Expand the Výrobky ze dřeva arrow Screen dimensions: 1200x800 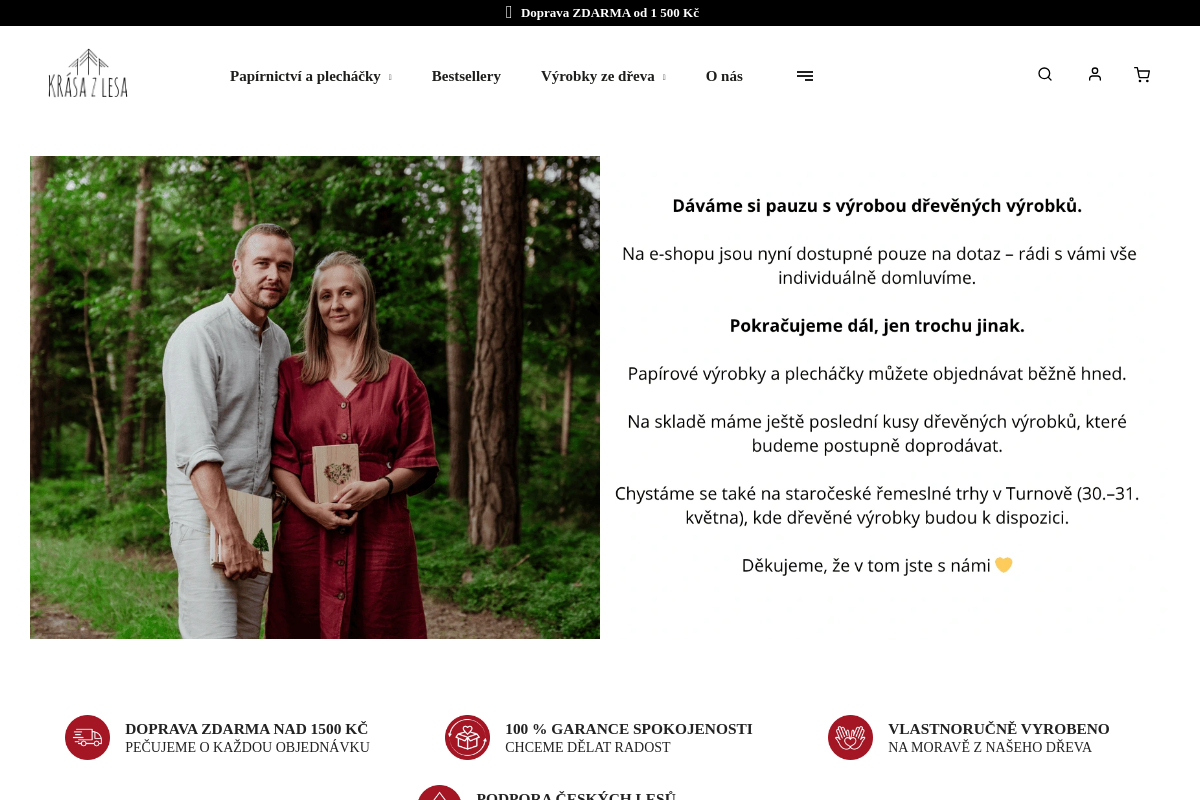point(664,77)
